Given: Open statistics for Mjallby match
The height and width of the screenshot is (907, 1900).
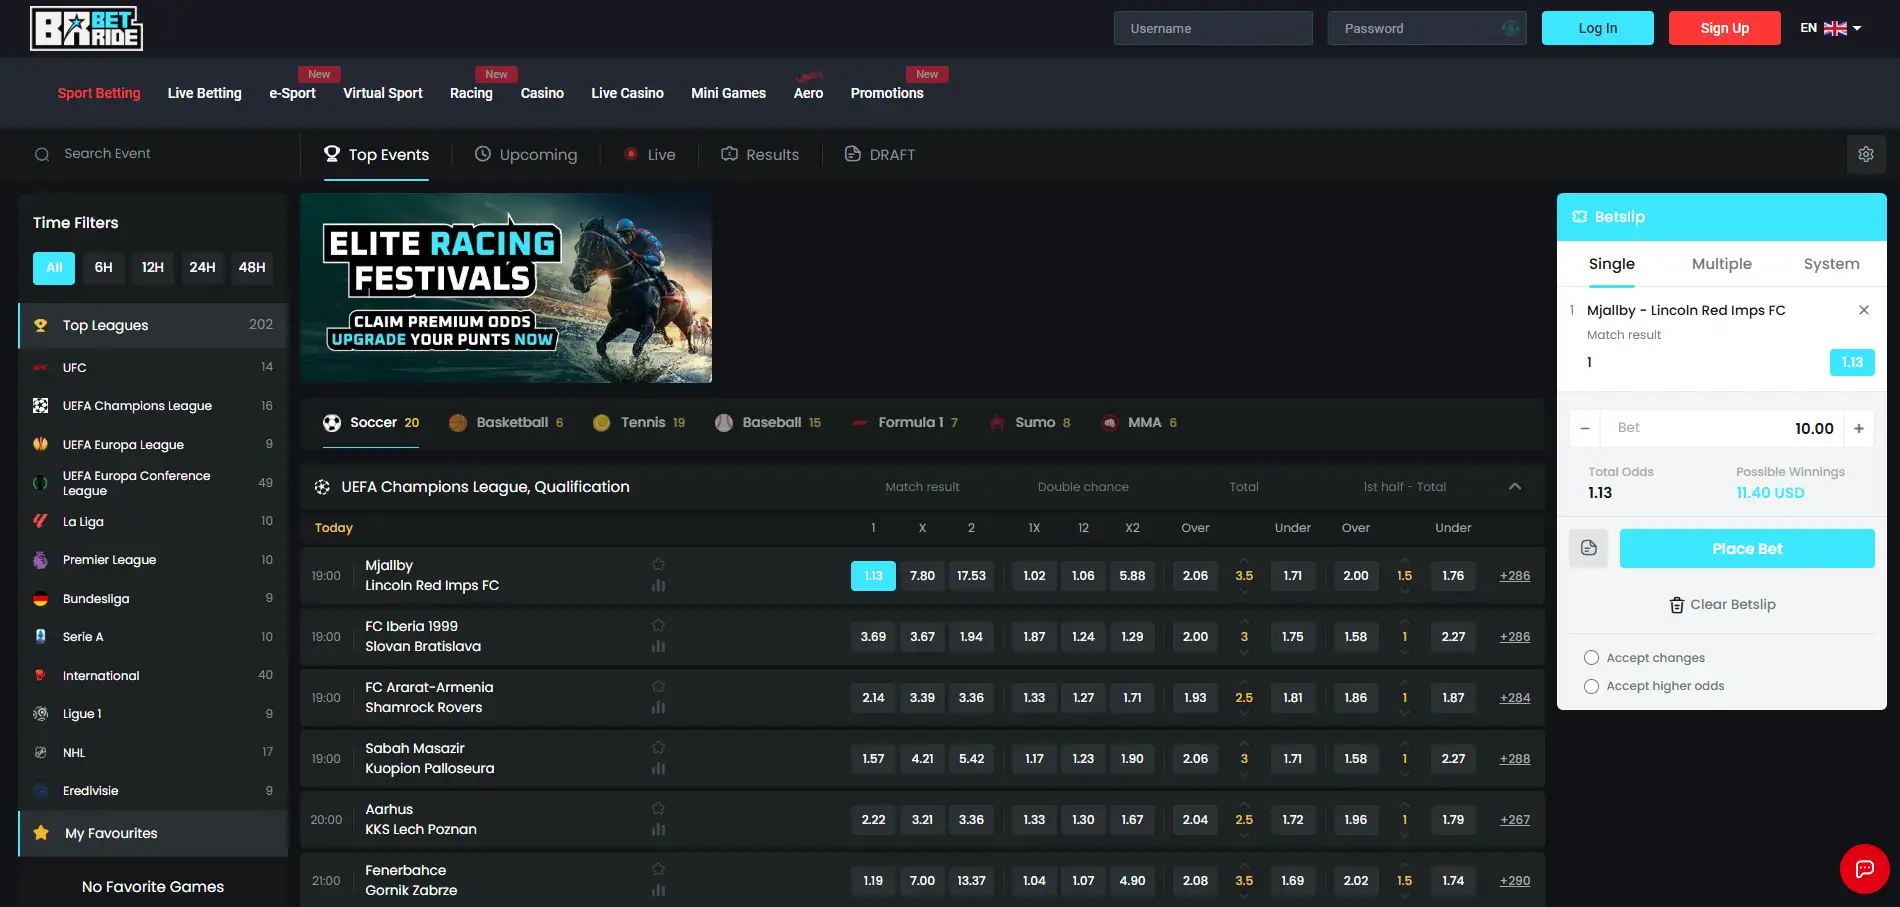Looking at the screenshot, I should tap(658, 586).
